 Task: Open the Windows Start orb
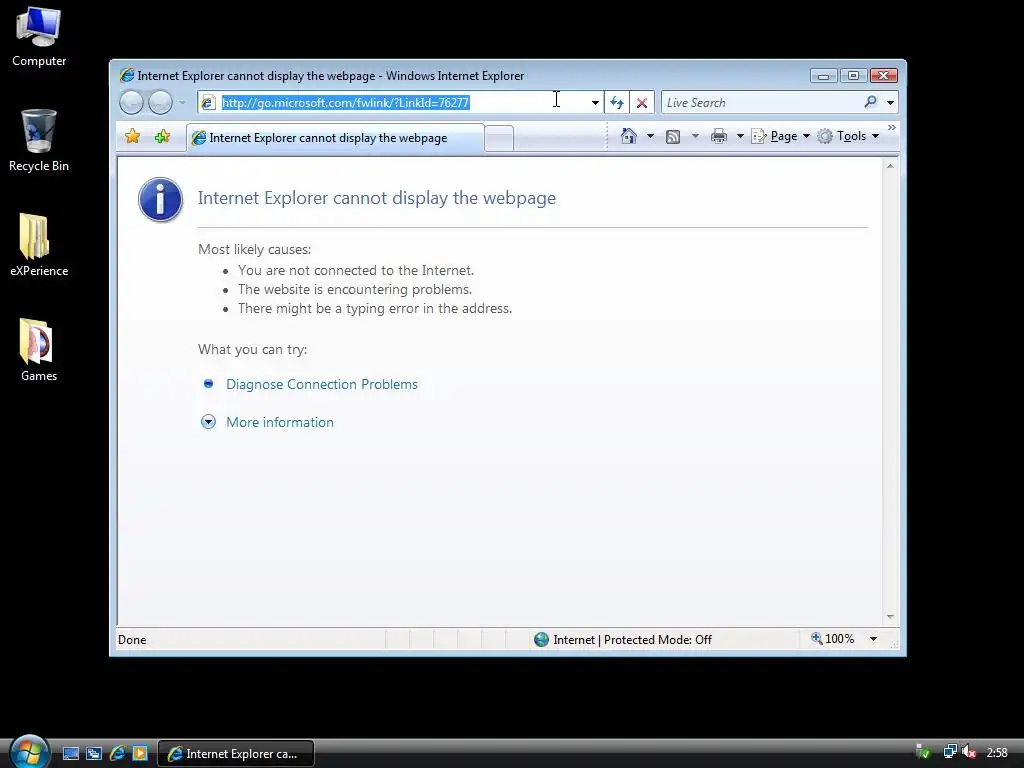(x=28, y=752)
